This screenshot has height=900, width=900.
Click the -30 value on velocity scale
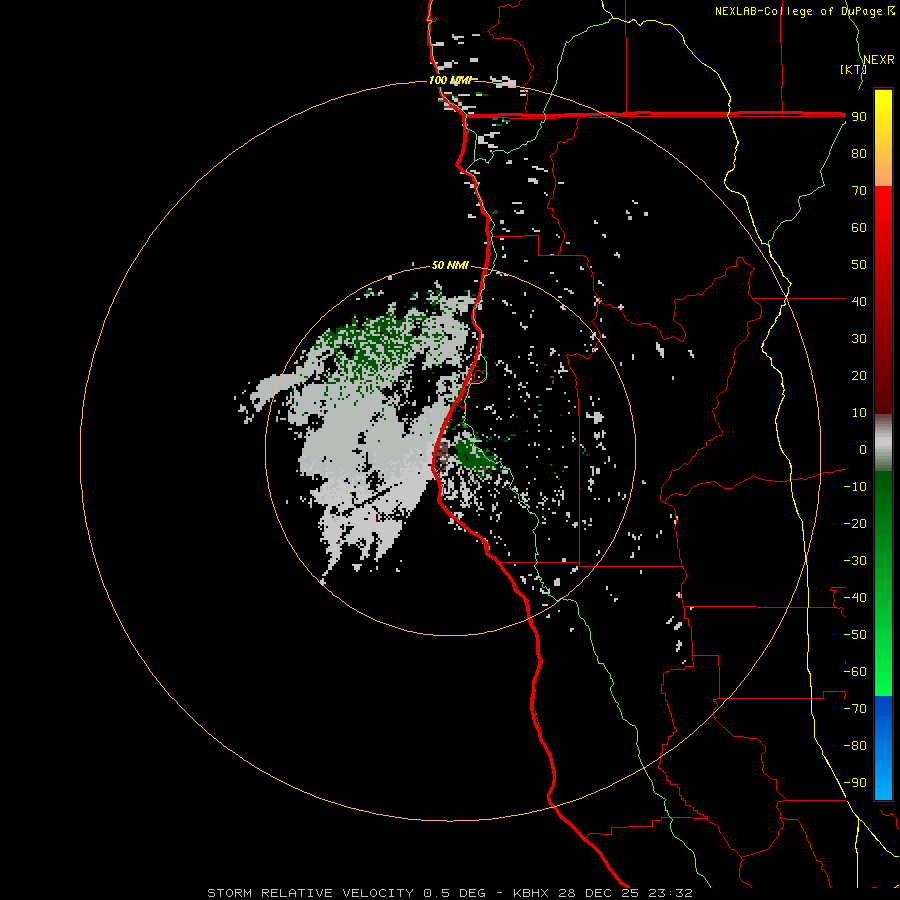pyautogui.click(x=855, y=561)
